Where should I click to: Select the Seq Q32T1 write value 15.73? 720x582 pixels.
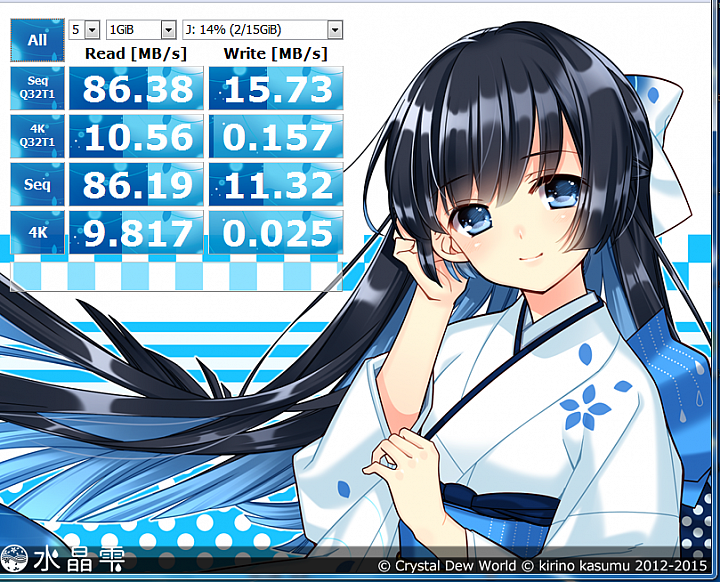(276, 88)
